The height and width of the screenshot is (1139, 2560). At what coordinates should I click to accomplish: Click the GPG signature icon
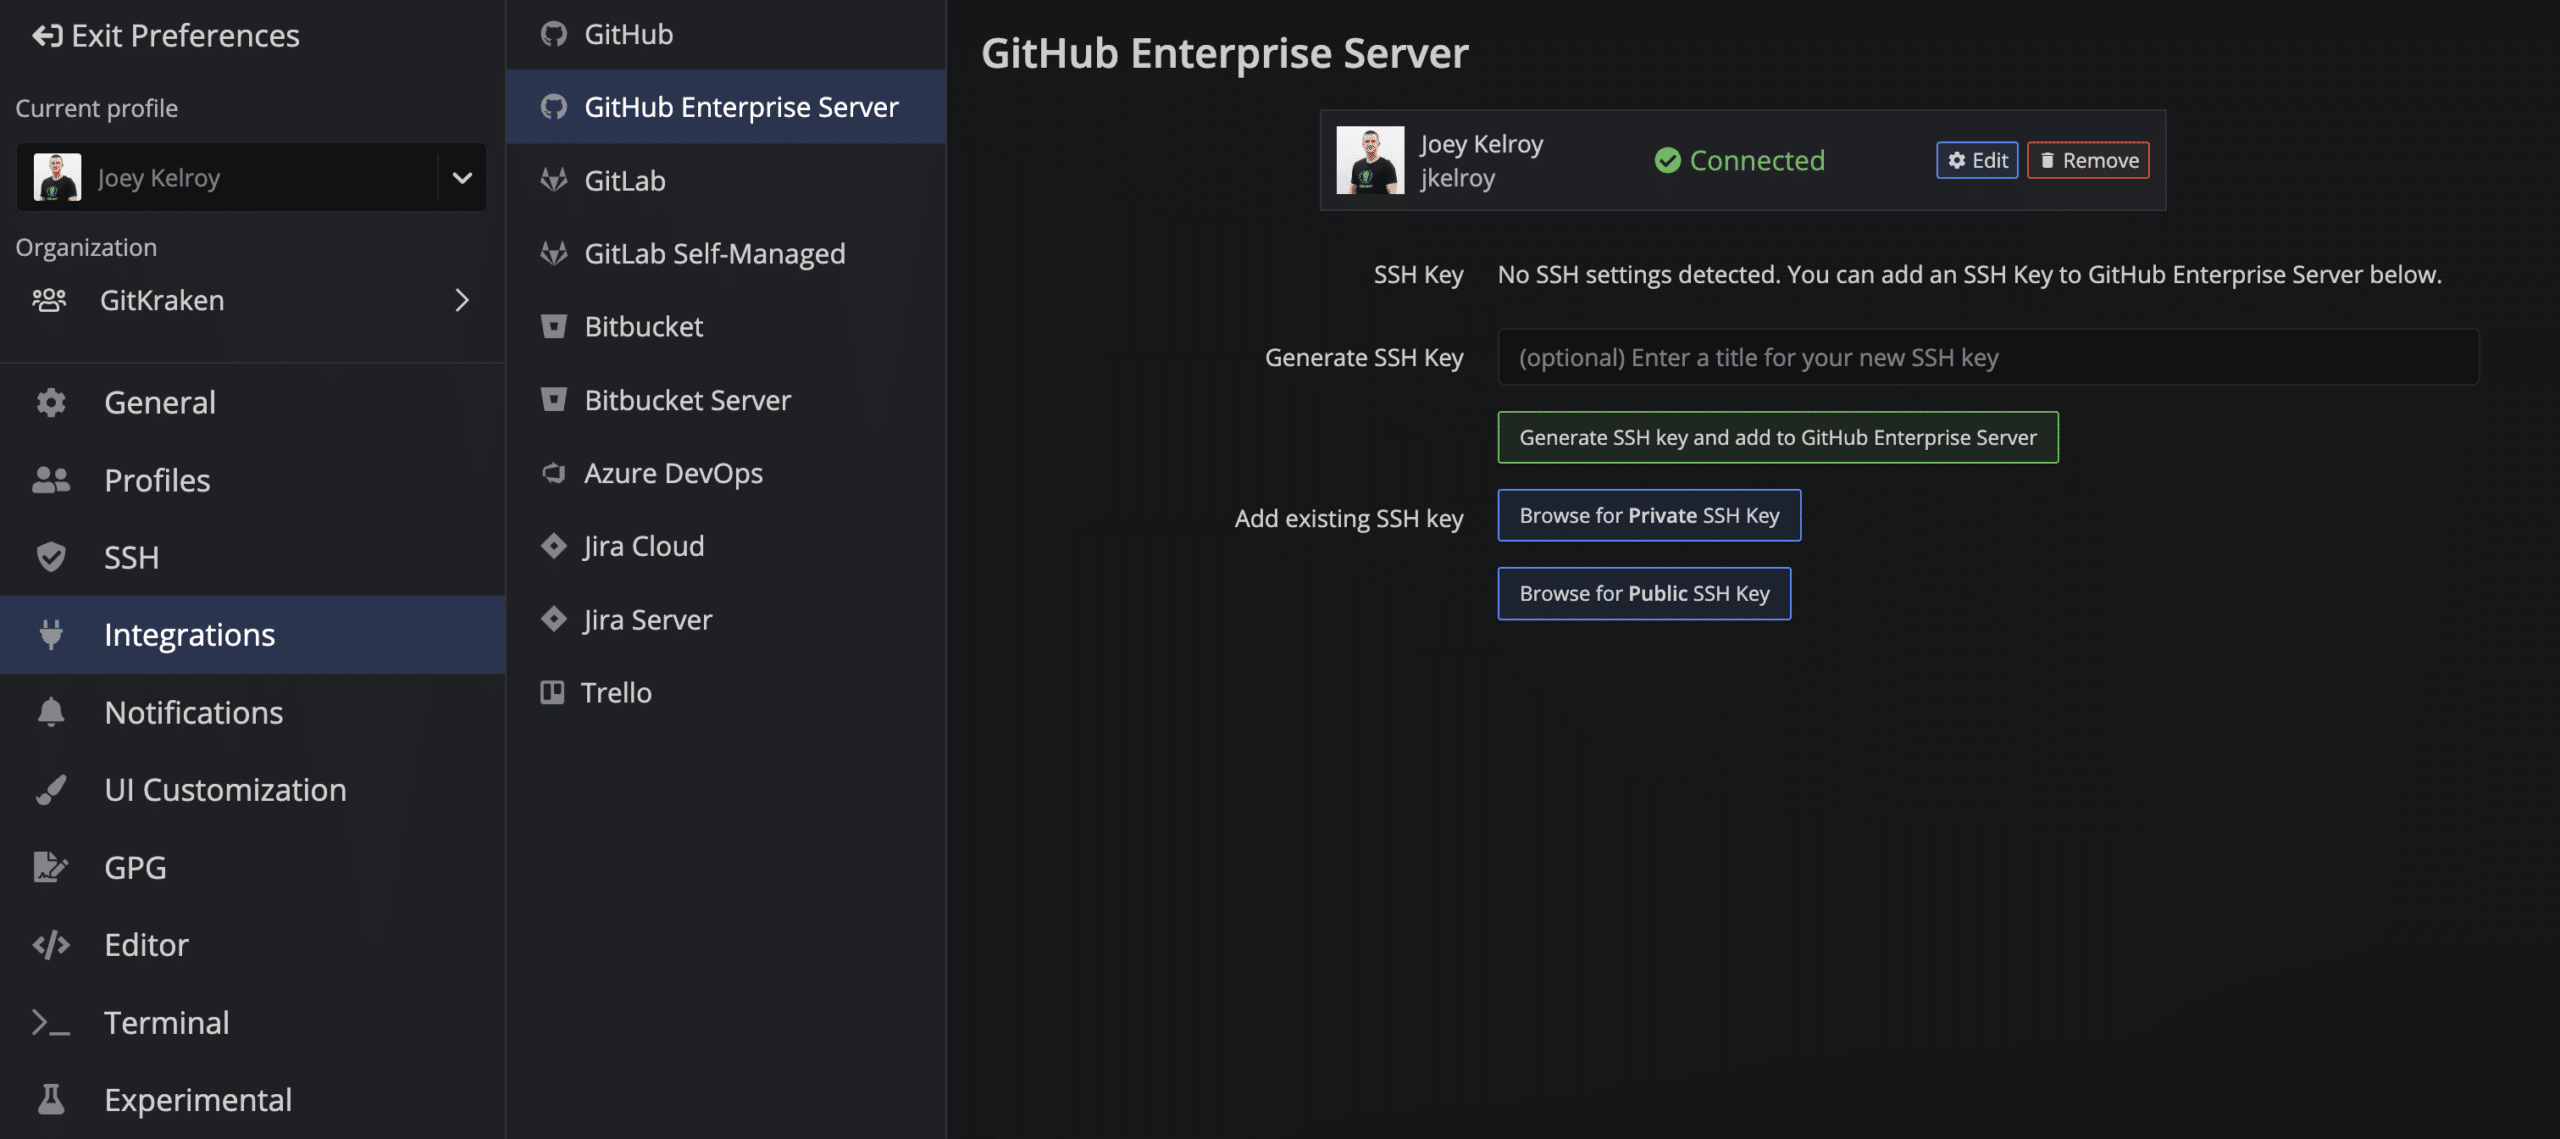click(x=51, y=867)
